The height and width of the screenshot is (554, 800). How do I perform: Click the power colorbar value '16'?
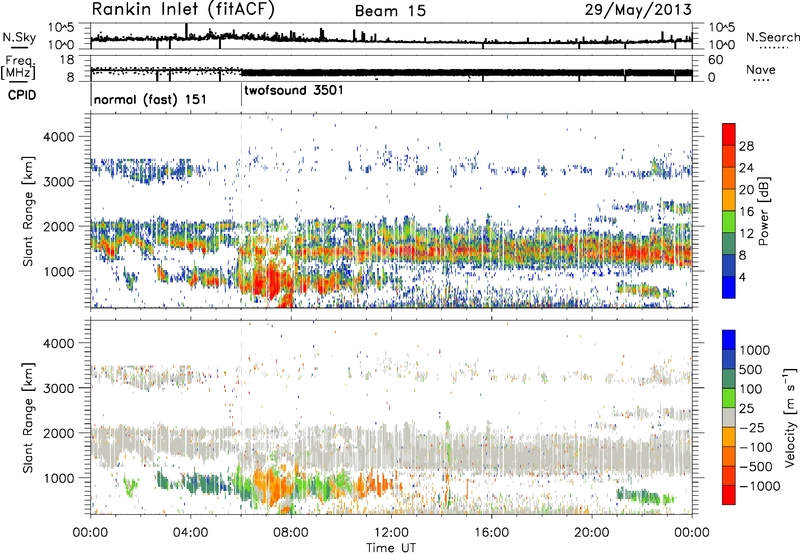pos(746,212)
